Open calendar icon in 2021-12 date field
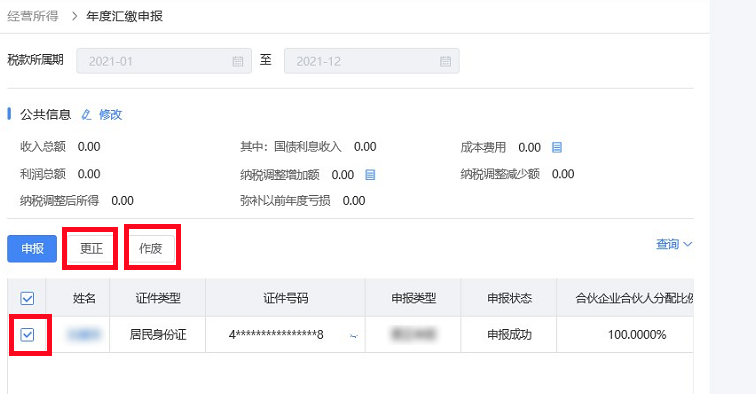This screenshot has height=394, width=756. click(446, 61)
